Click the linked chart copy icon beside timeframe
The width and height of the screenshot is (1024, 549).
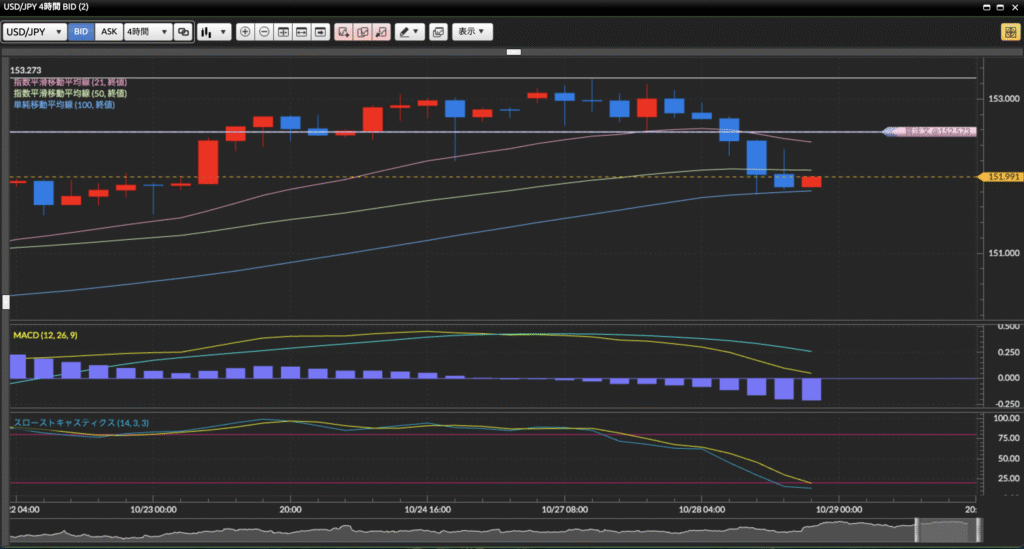tap(183, 32)
